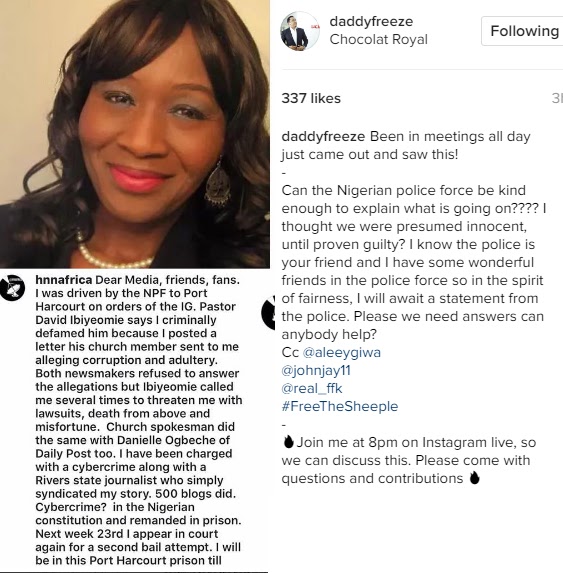Open the #FreeTheSheeple hashtag
This screenshot has height=573, width=563.
pos(340,406)
